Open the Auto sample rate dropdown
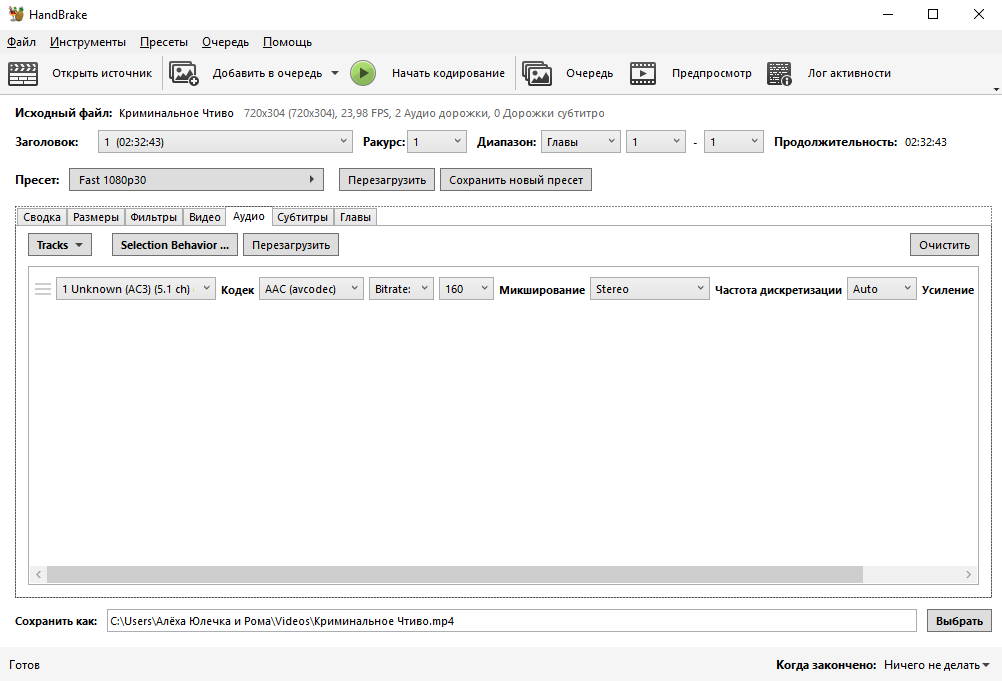The width and height of the screenshot is (1002, 681). tap(881, 289)
